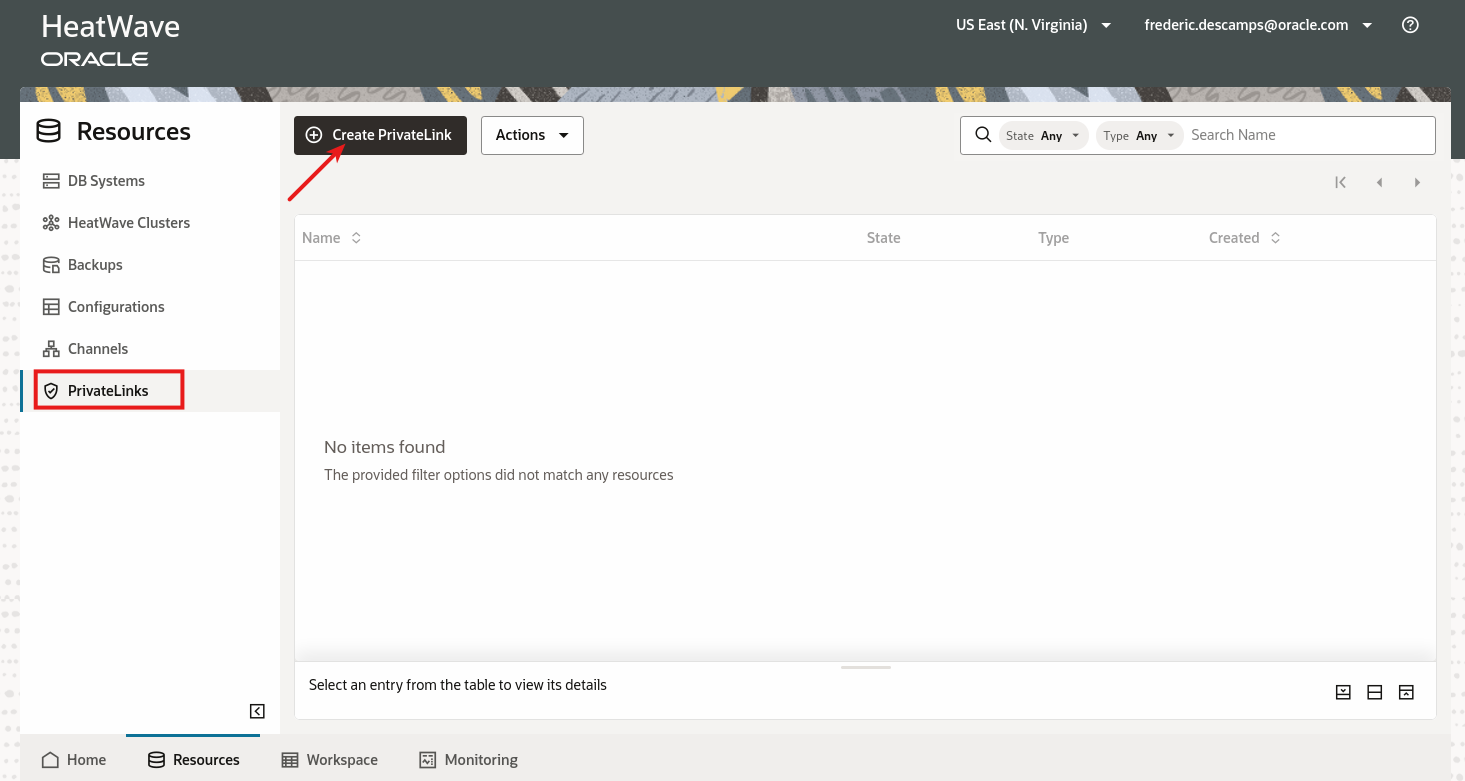Open the user account menu
The height and width of the screenshot is (781, 1465).
coord(1258,25)
